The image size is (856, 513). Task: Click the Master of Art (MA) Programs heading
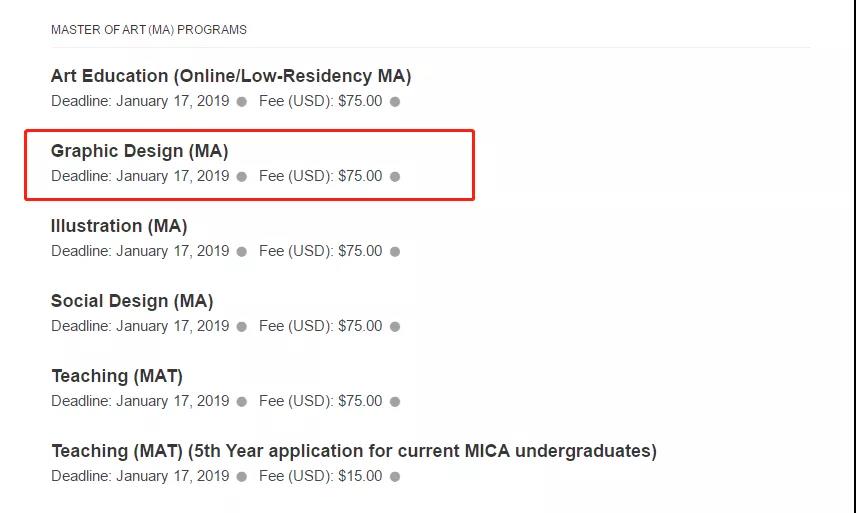(x=148, y=29)
